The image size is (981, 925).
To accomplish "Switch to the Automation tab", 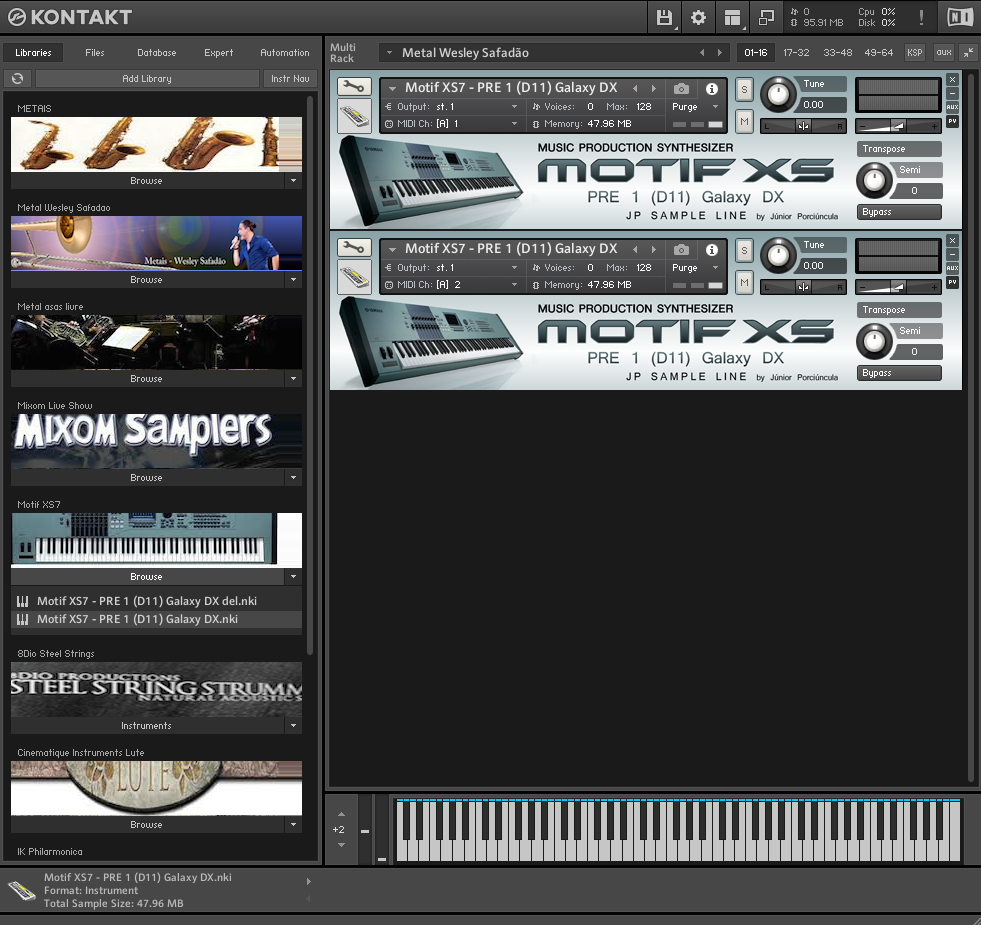I will pos(285,53).
